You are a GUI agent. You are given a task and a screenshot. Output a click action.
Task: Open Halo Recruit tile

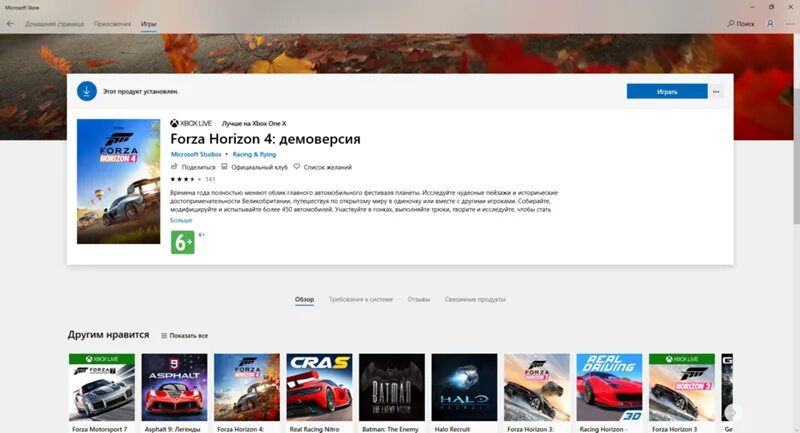pos(464,392)
